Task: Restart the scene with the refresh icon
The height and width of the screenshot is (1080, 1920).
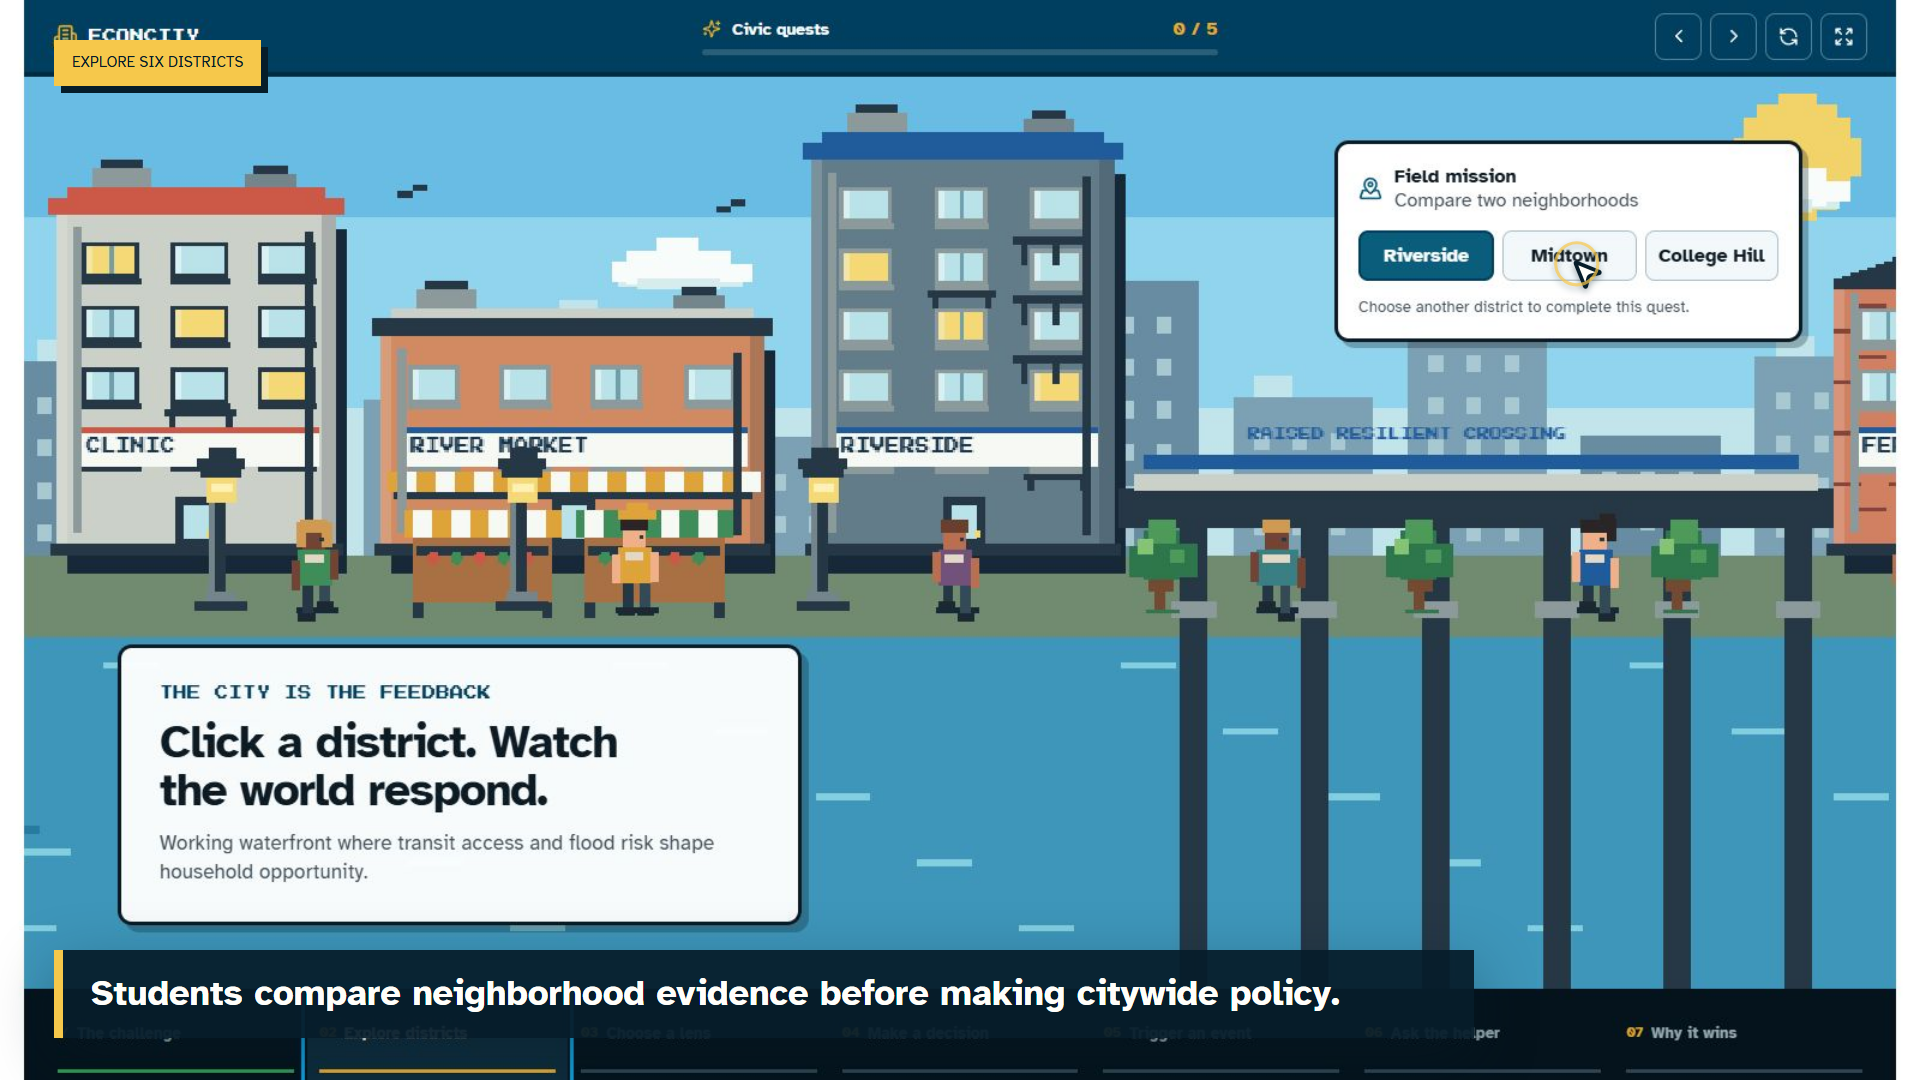Action: [x=1788, y=37]
